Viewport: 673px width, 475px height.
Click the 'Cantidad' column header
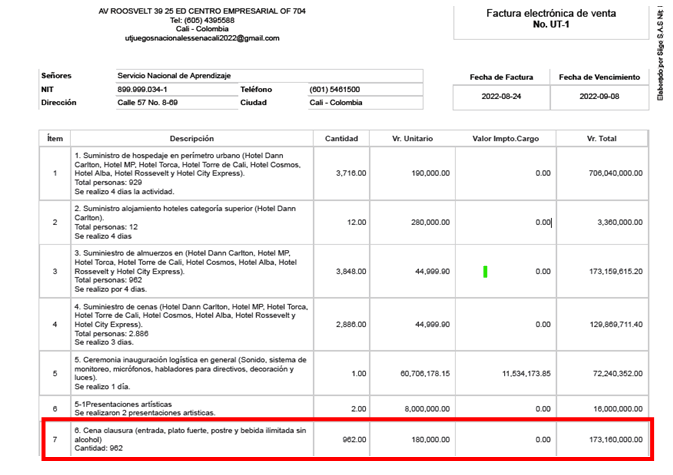click(x=341, y=139)
